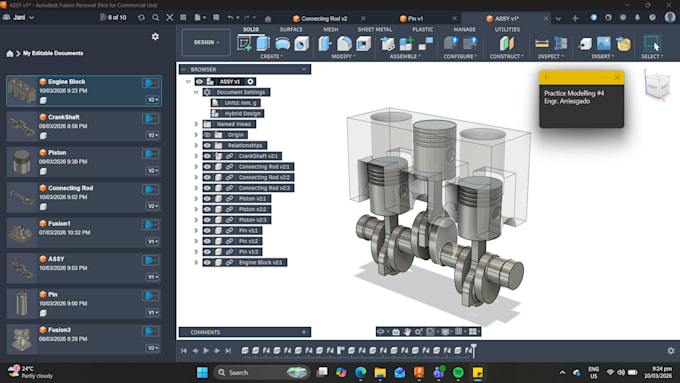The height and width of the screenshot is (383, 680).
Task: Switch to the SHEET METAL tab
Action: (375, 29)
